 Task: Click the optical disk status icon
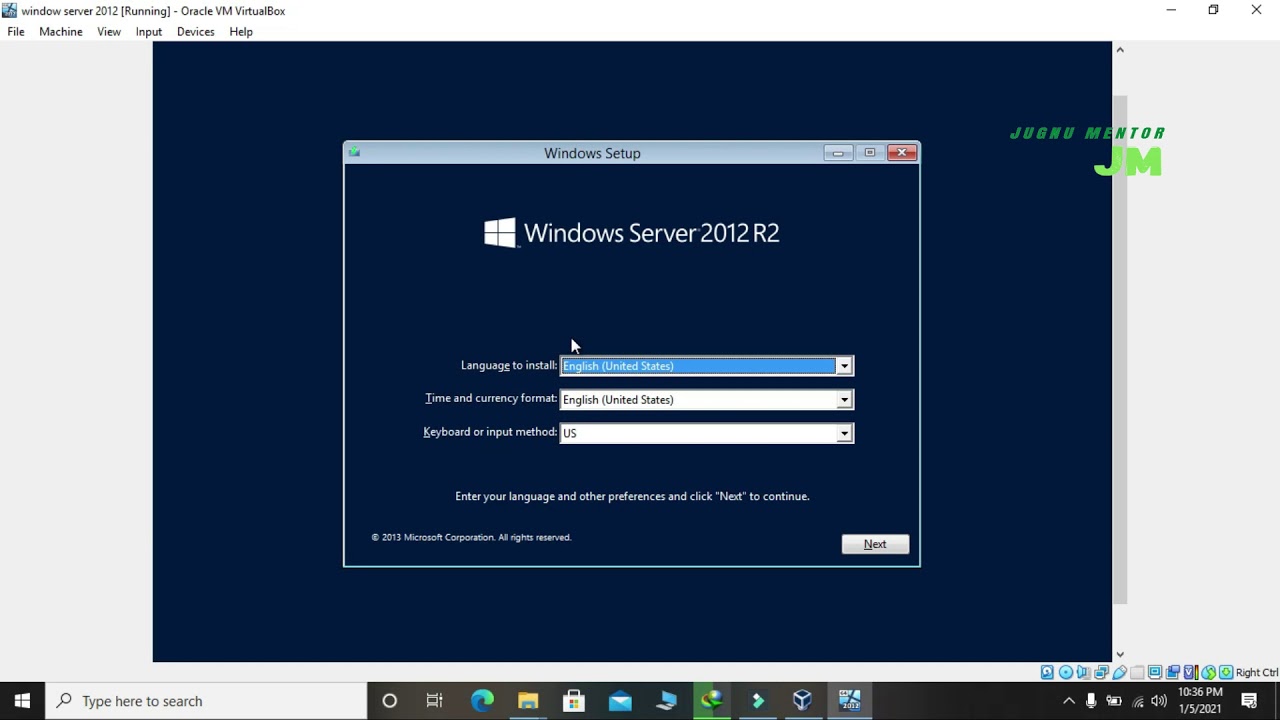point(1066,672)
